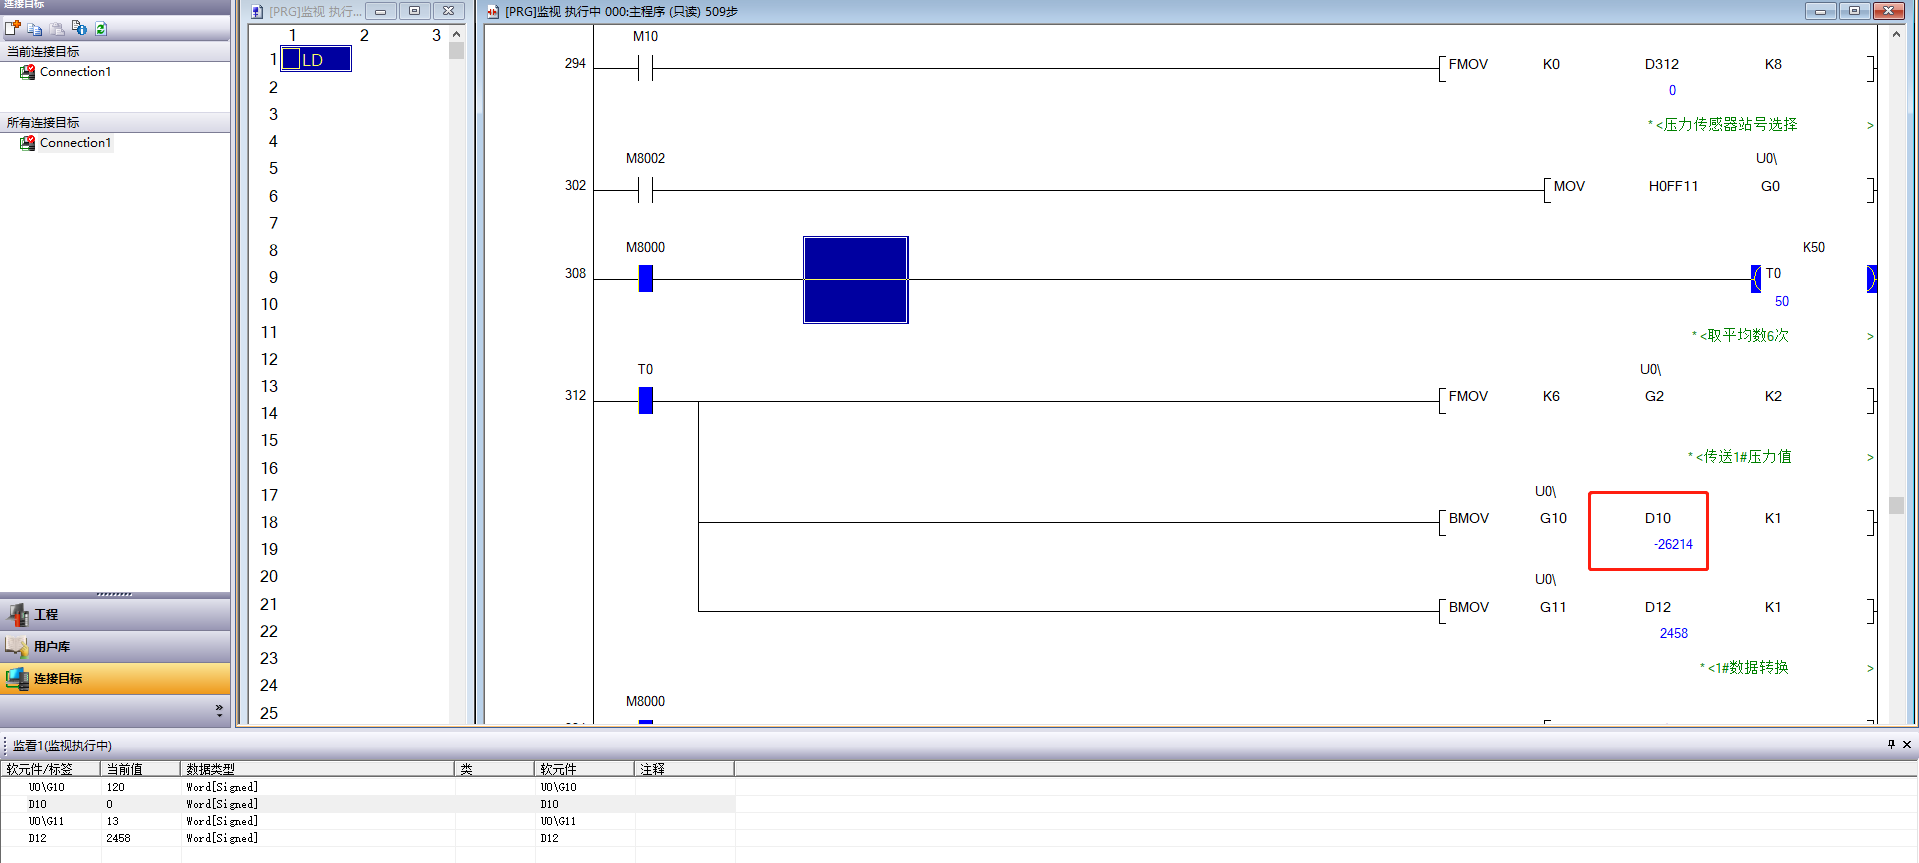Image resolution: width=1919 pixels, height=863 pixels.
Task: Pin the 监看1 watch panel
Action: coord(1891,744)
